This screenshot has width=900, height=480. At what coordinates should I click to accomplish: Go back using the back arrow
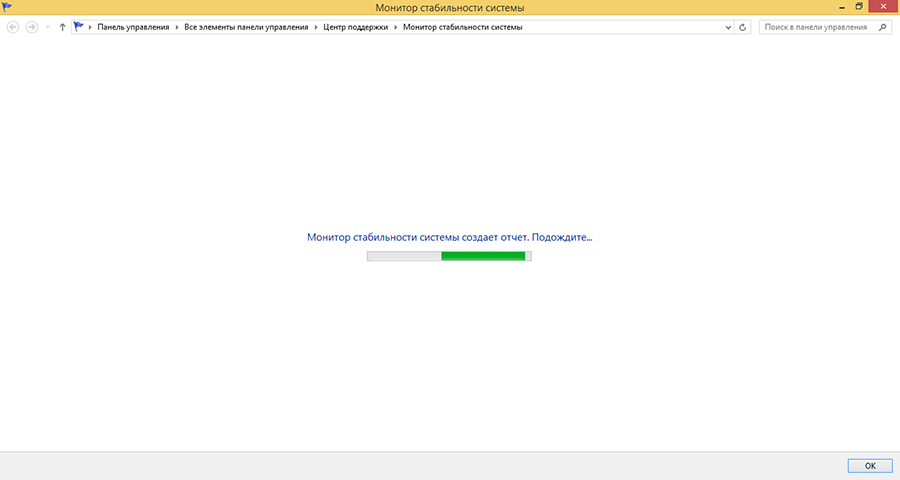click(x=13, y=27)
